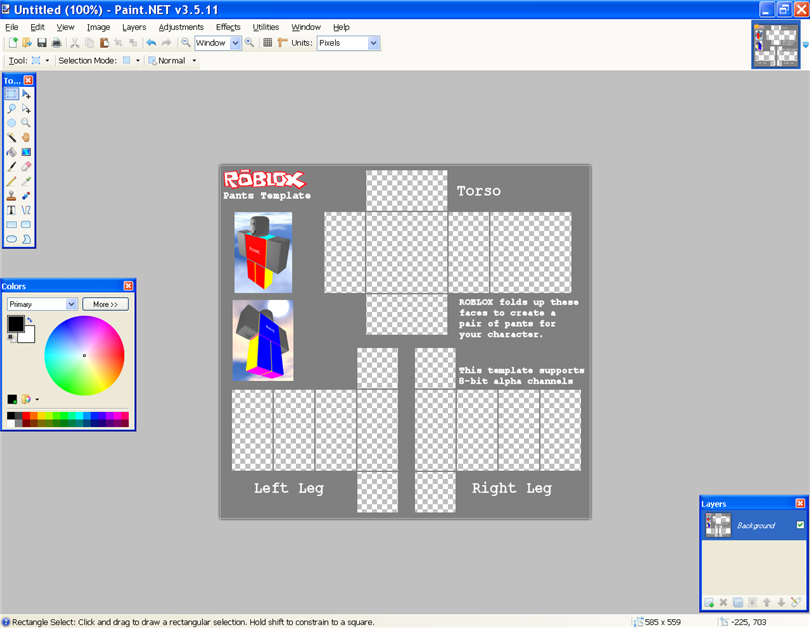The height and width of the screenshot is (628, 810).
Task: Open the Units Pixels dropdown
Action: pos(373,43)
